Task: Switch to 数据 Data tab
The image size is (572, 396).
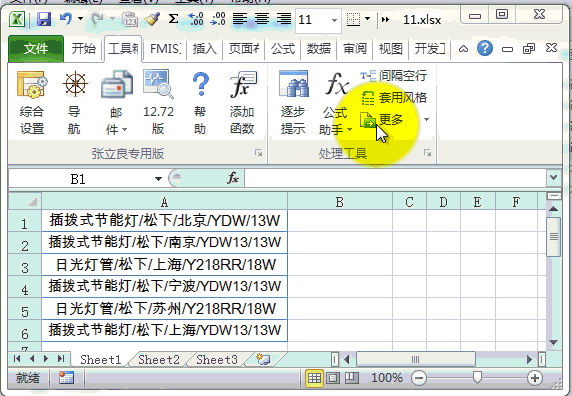Action: pyautogui.click(x=318, y=48)
